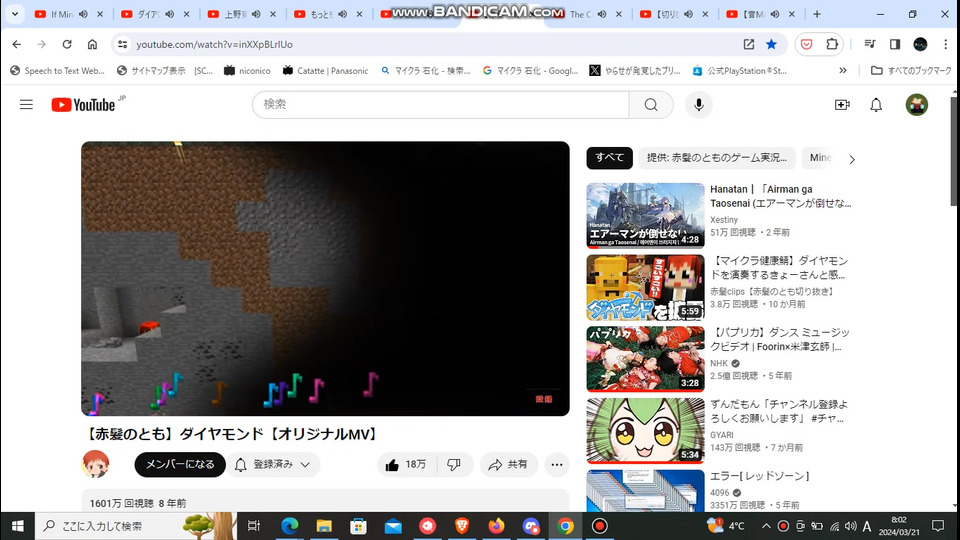
Task: Open a new browser tab
Action: click(817, 13)
